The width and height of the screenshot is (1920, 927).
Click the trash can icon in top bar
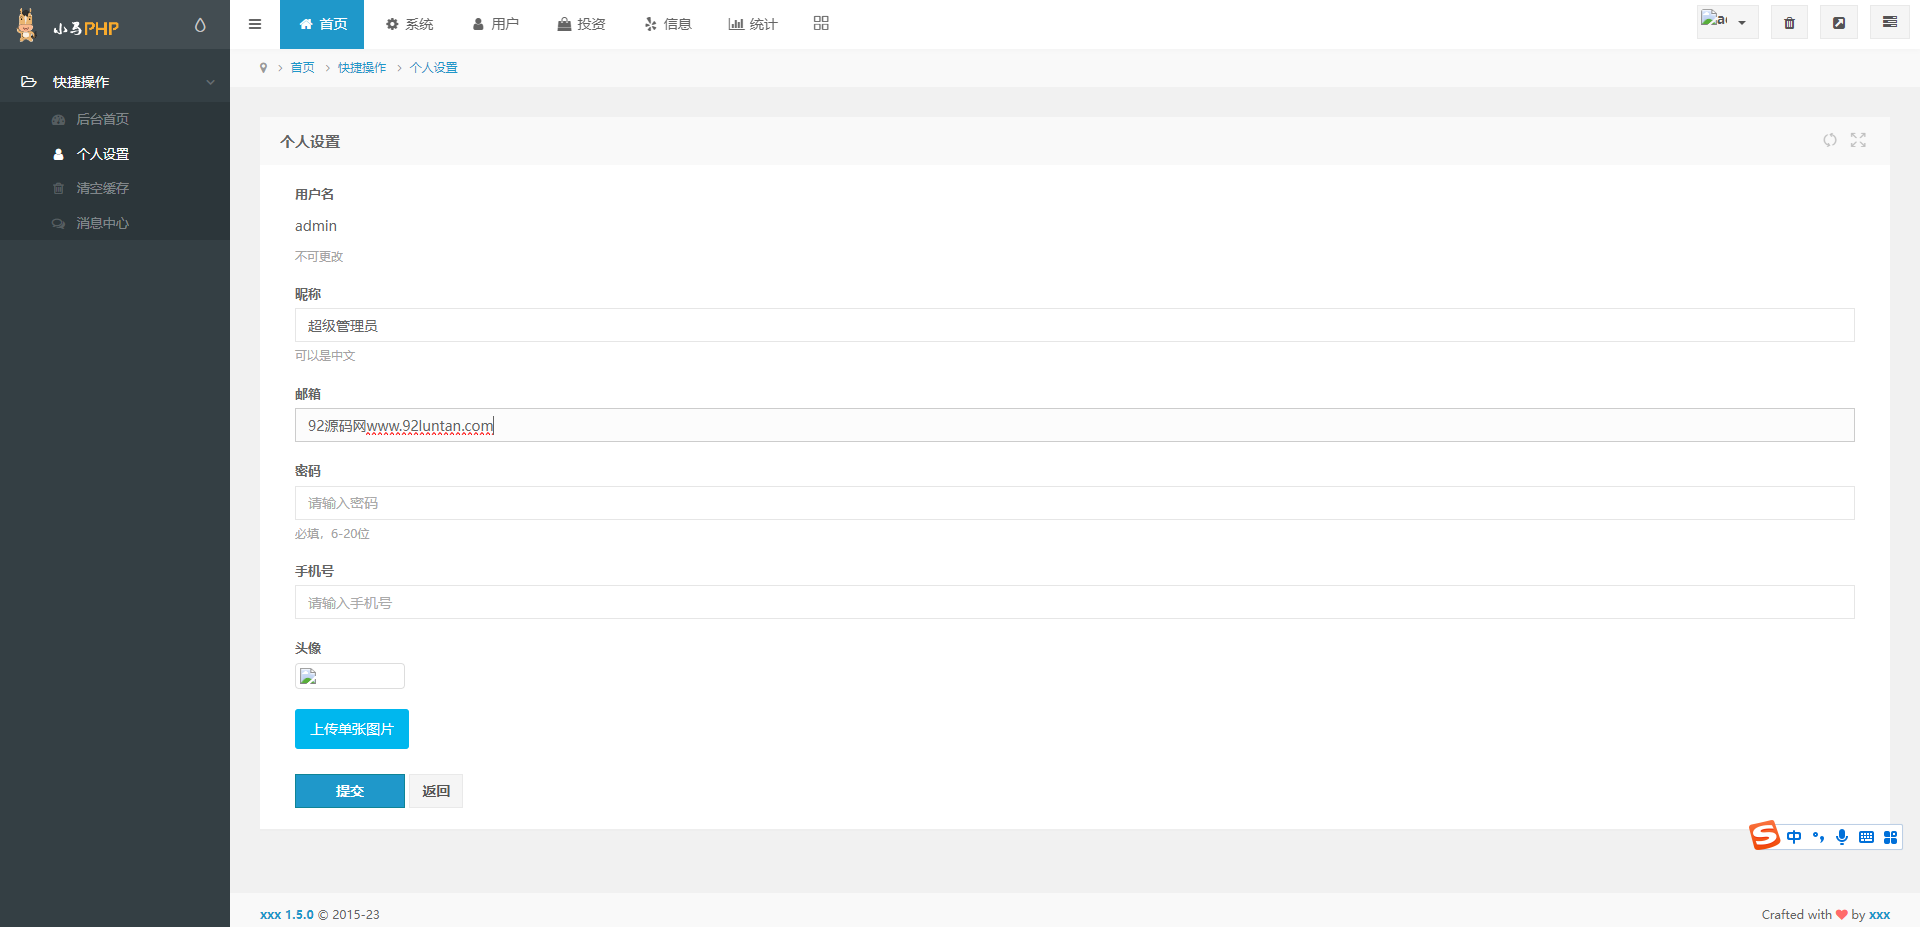tap(1789, 22)
